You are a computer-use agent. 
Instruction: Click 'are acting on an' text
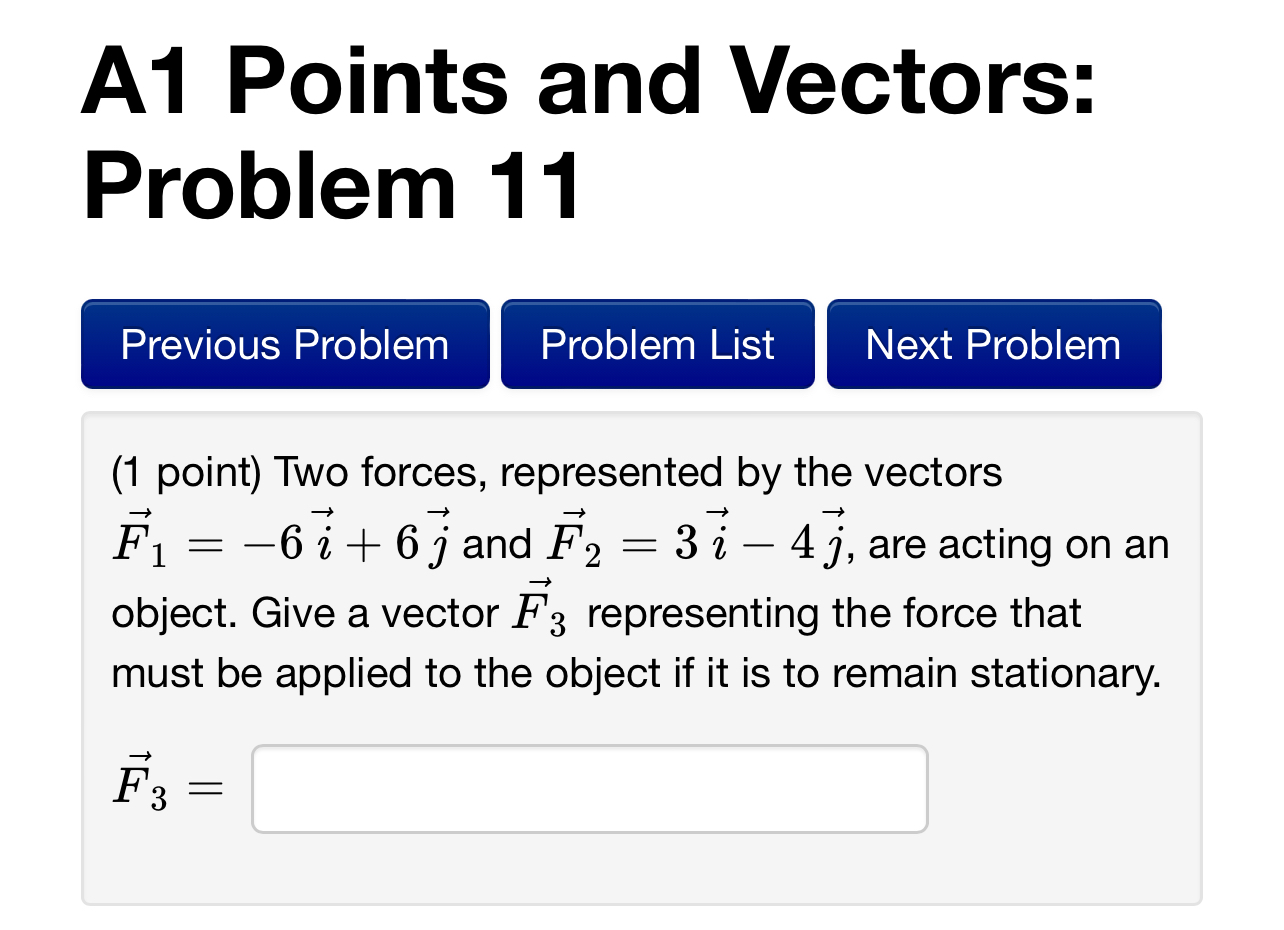[x=1019, y=545]
